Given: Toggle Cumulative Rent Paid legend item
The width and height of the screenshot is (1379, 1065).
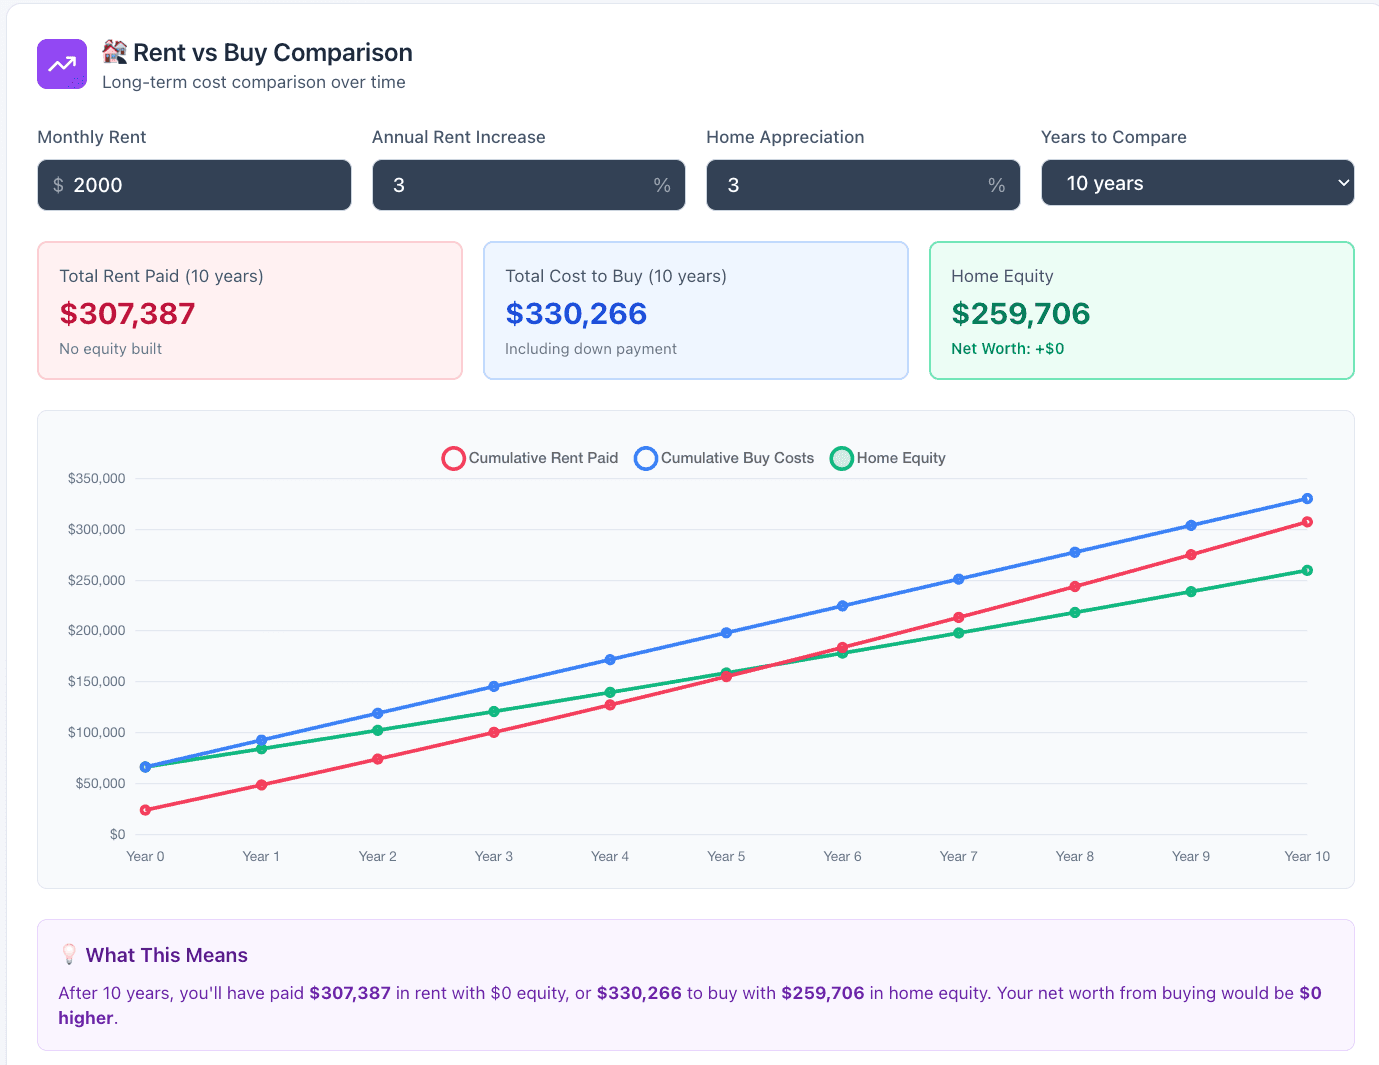Looking at the screenshot, I should pyautogui.click(x=531, y=458).
